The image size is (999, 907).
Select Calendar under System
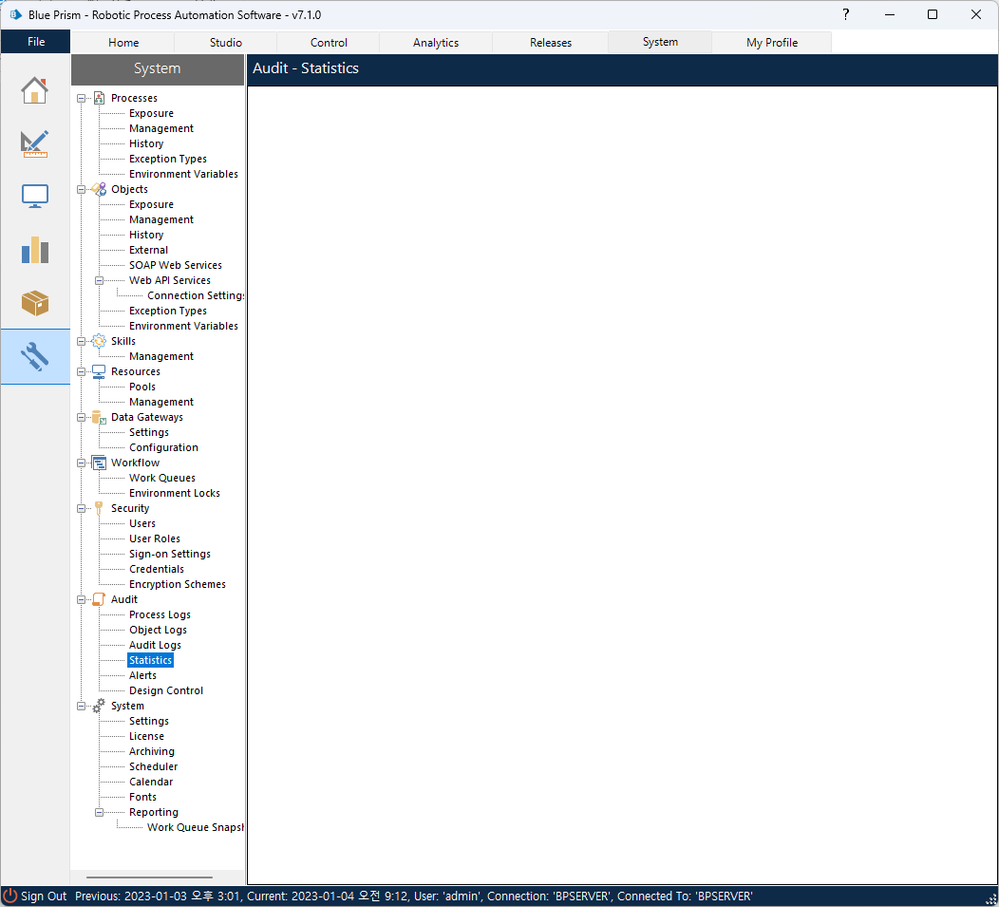(150, 782)
